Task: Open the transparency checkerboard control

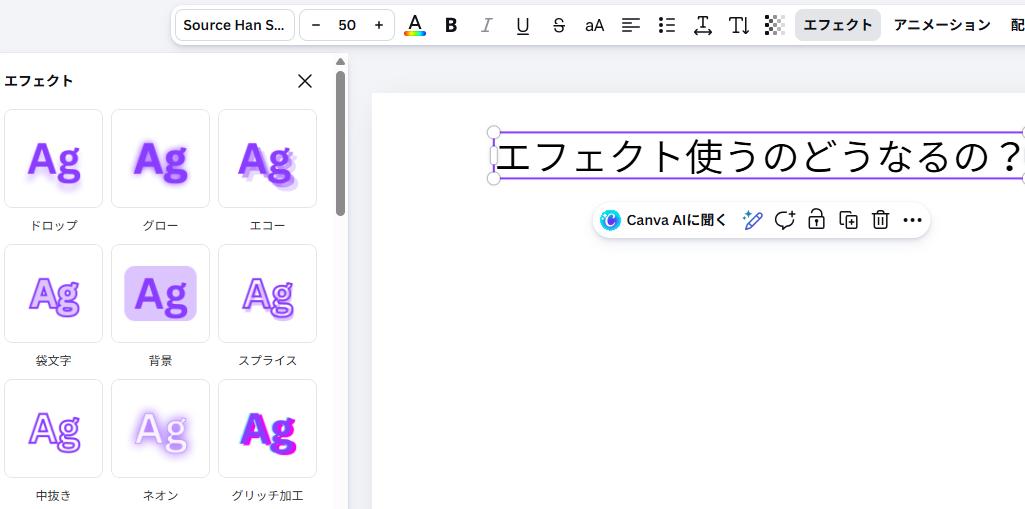Action: tap(775, 25)
